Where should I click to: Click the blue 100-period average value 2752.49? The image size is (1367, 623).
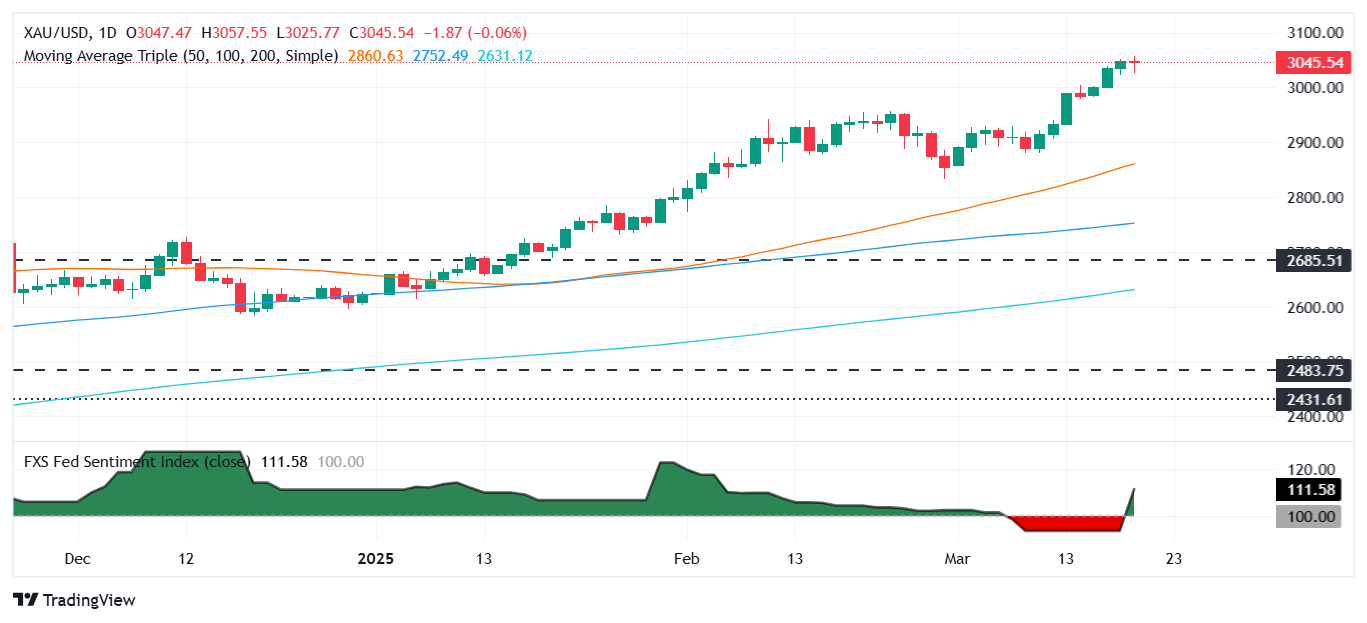(x=440, y=56)
